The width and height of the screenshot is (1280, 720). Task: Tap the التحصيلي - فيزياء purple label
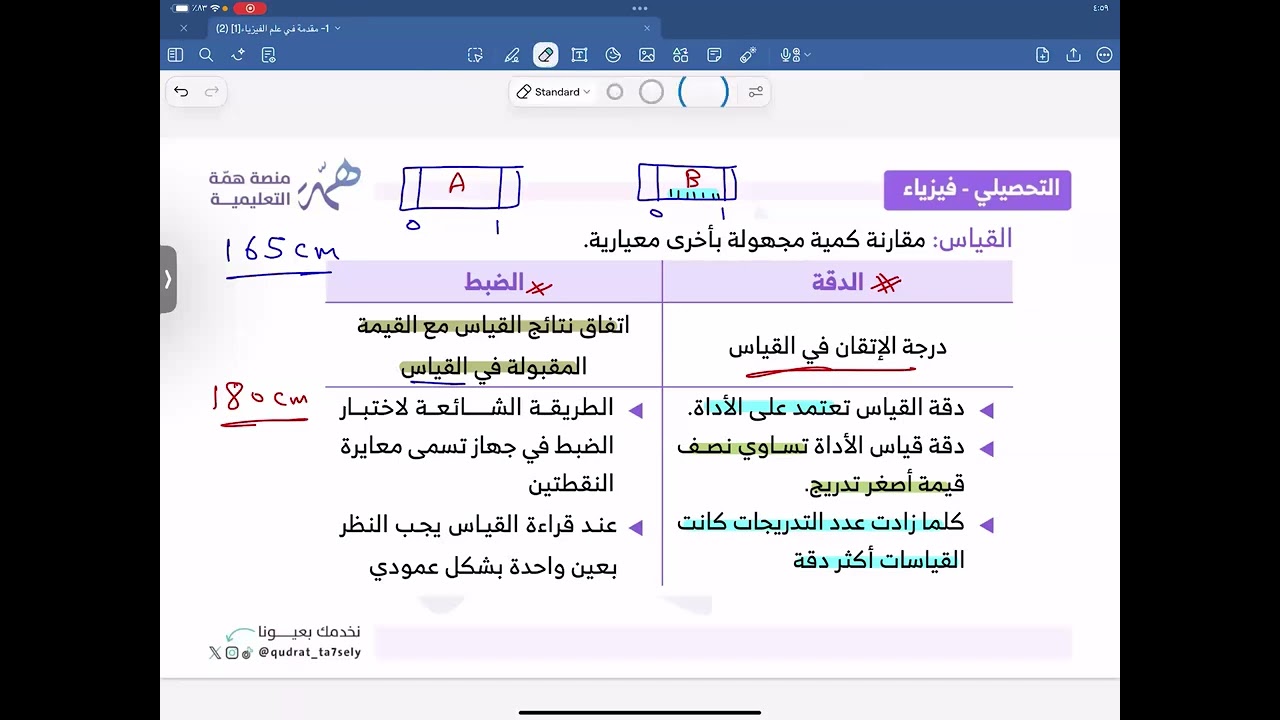coord(977,190)
